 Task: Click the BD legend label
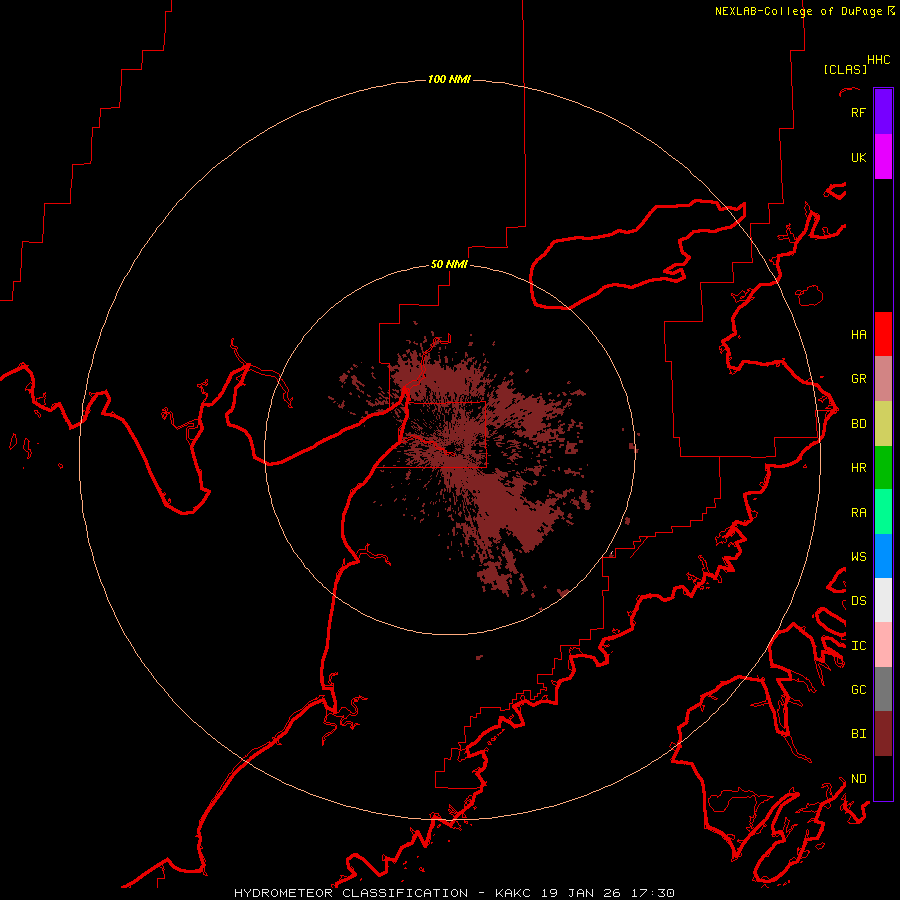click(858, 424)
